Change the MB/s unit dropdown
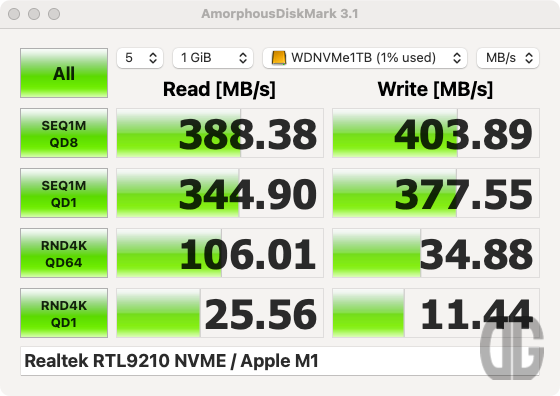 [508, 58]
